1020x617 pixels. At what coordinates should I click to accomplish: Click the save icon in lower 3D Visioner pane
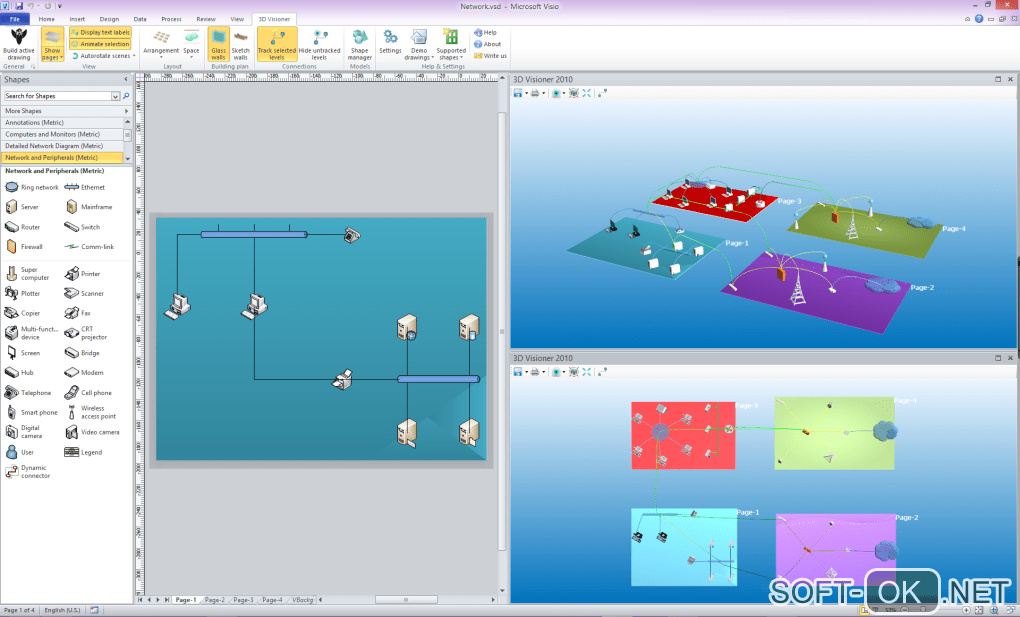coord(518,372)
